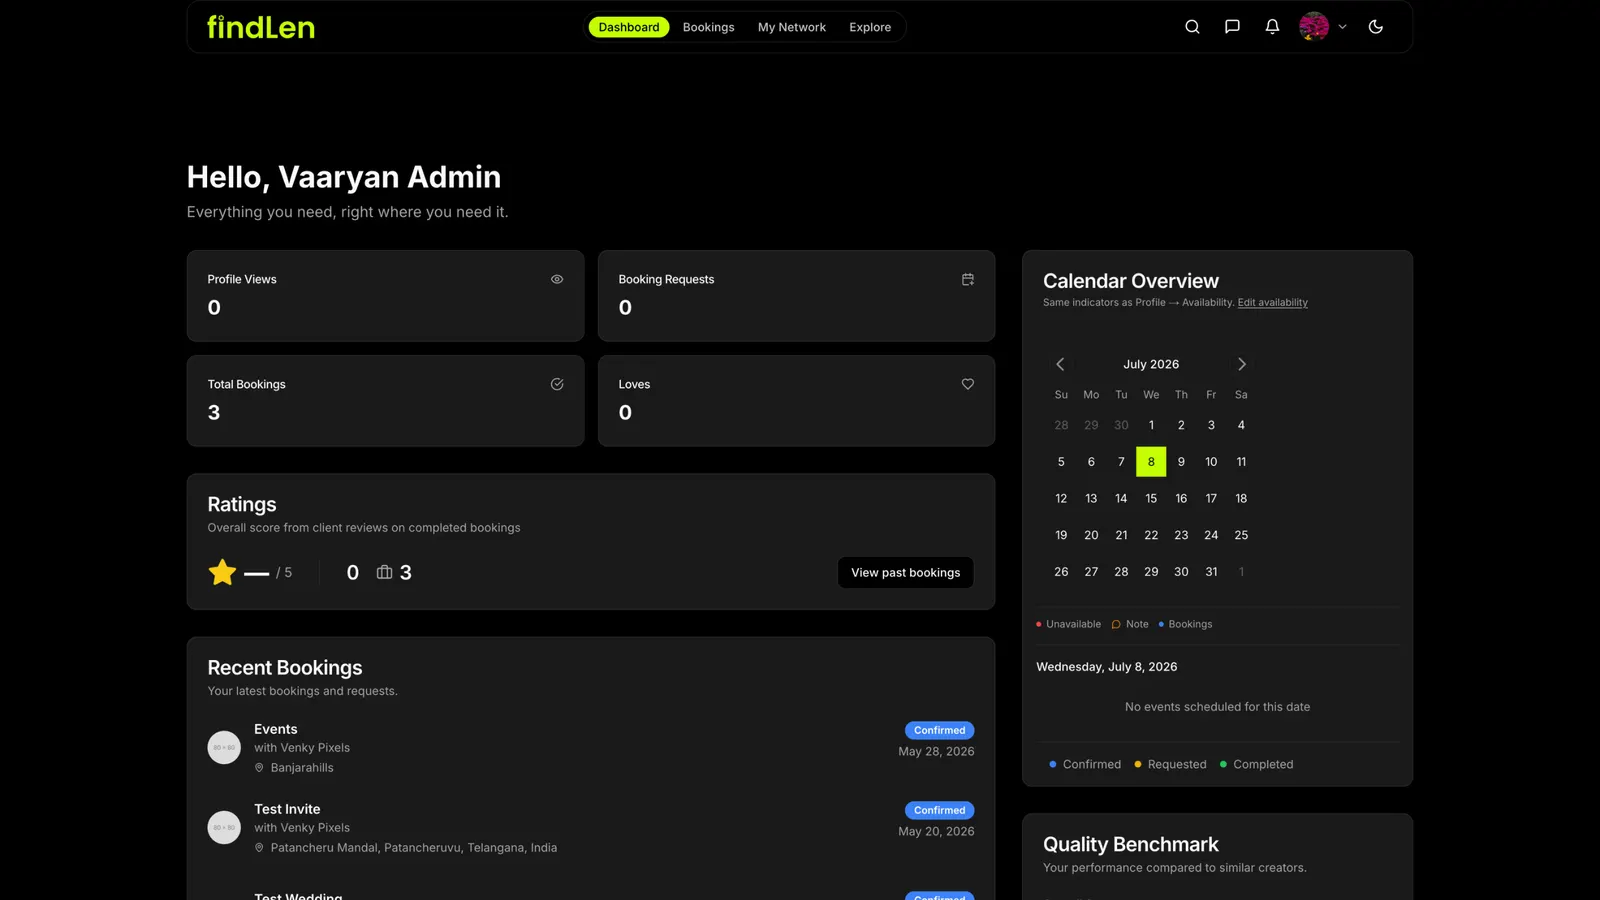Click the check icon on Total Bookings

[557, 384]
